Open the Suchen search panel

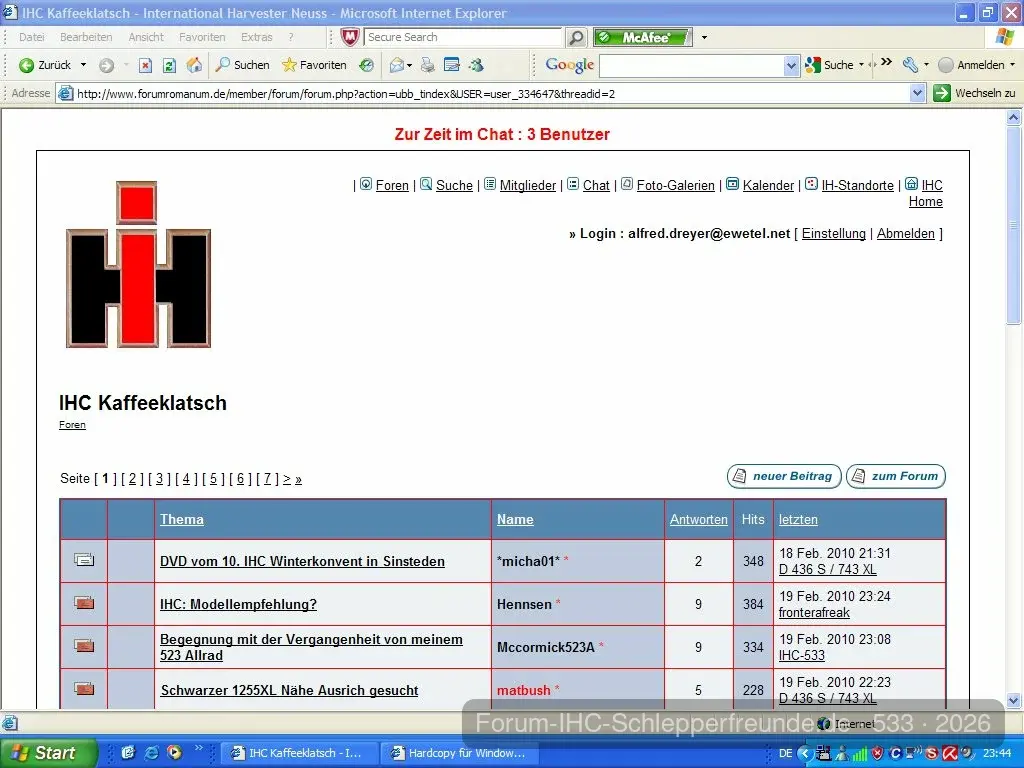[242, 65]
